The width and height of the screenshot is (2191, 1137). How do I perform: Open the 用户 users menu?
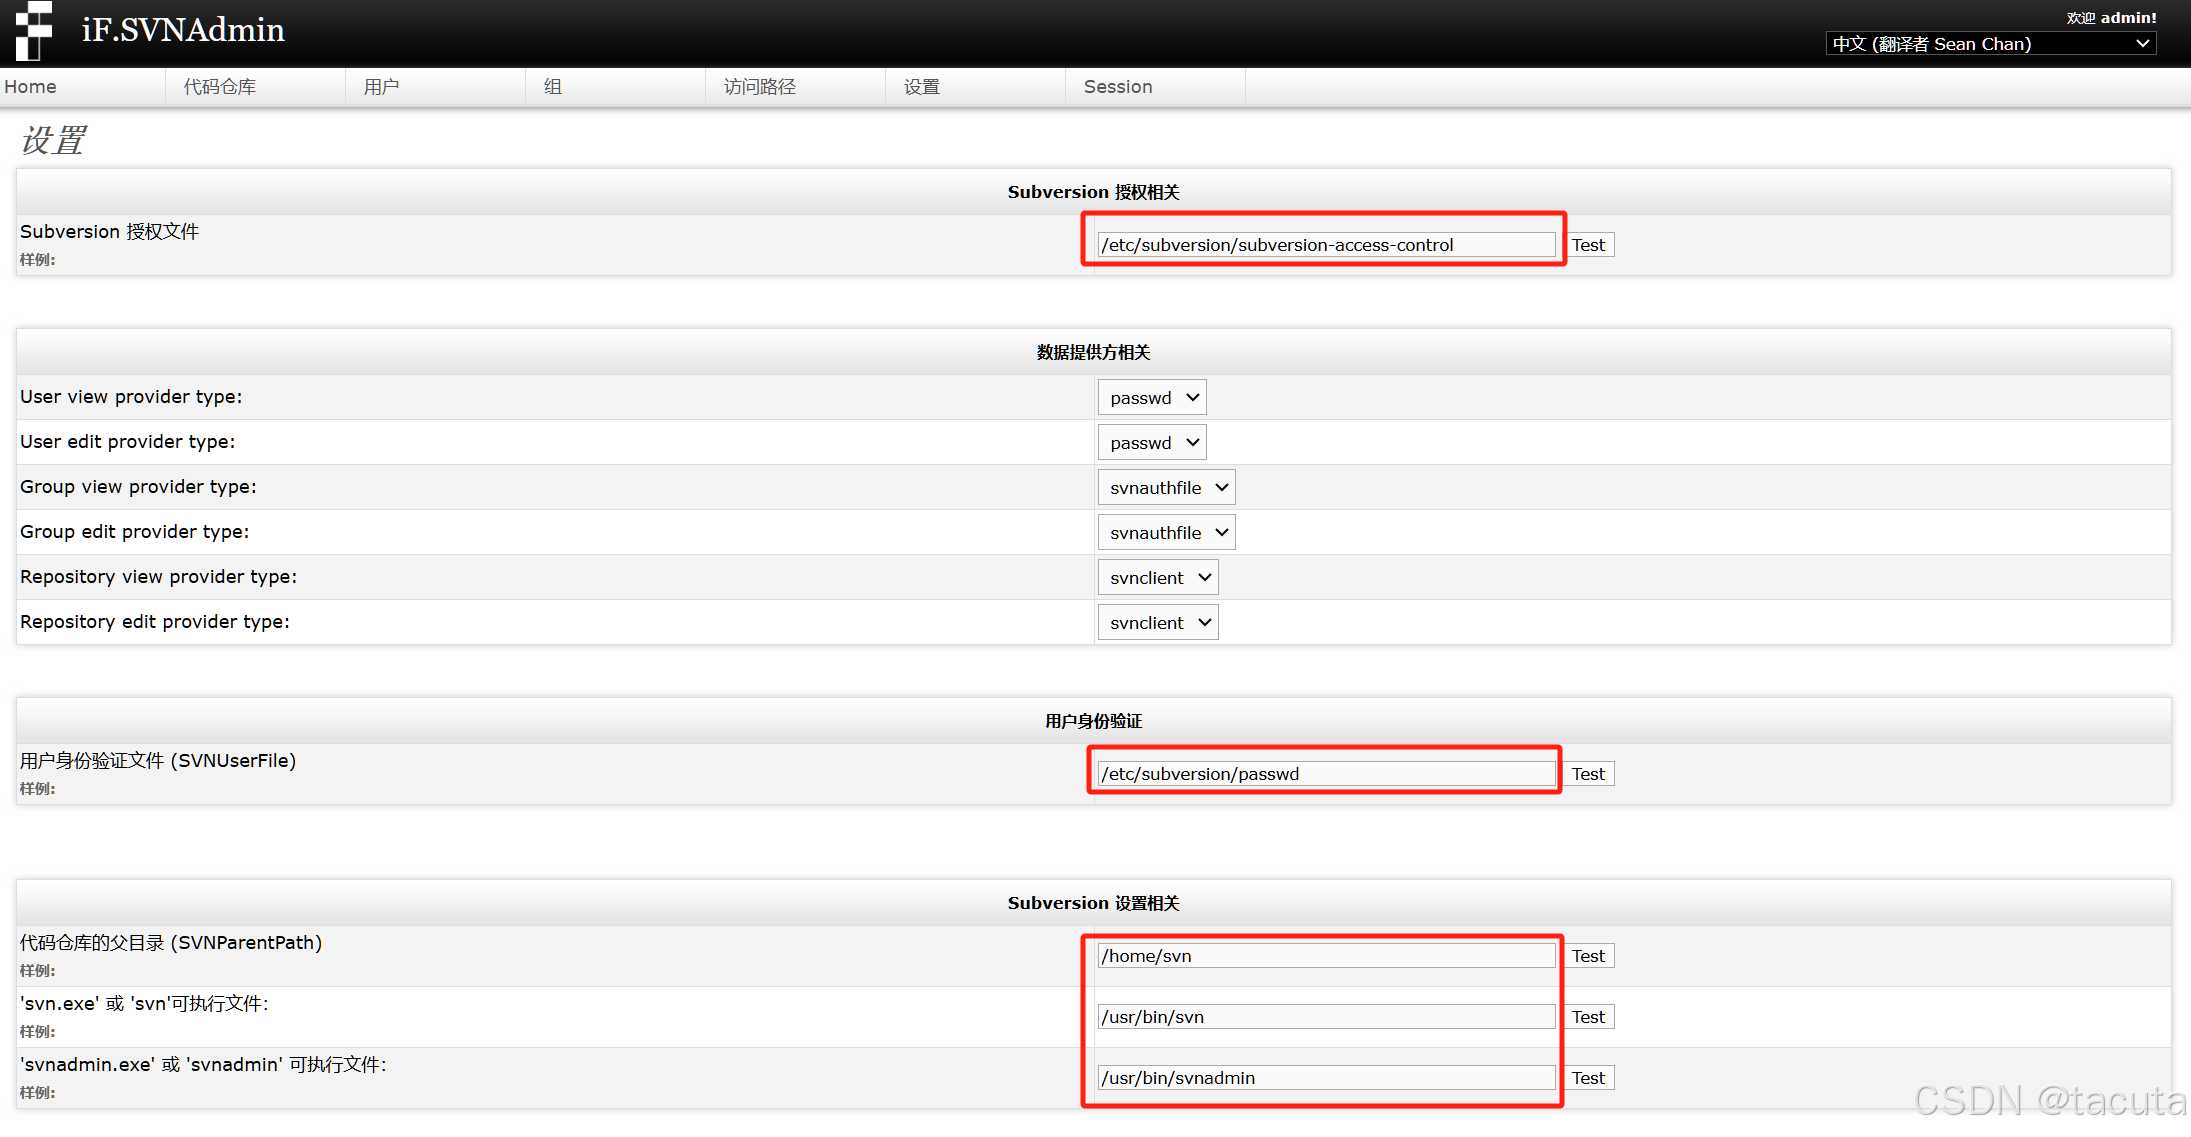(x=381, y=87)
